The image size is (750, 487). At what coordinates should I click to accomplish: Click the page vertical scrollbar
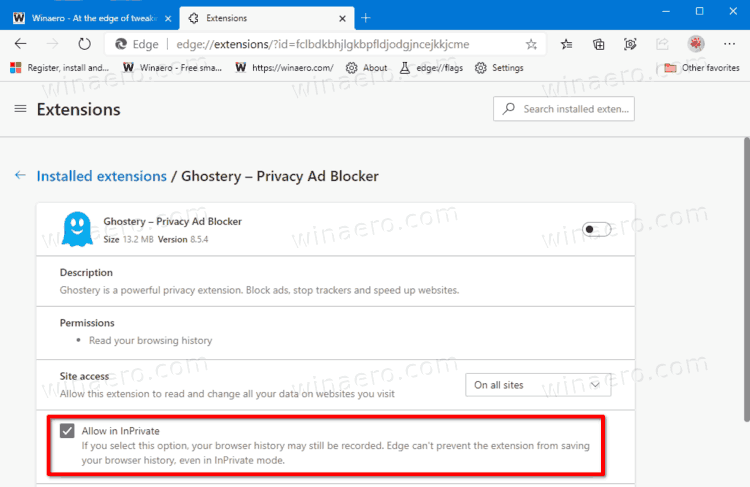tap(746, 280)
